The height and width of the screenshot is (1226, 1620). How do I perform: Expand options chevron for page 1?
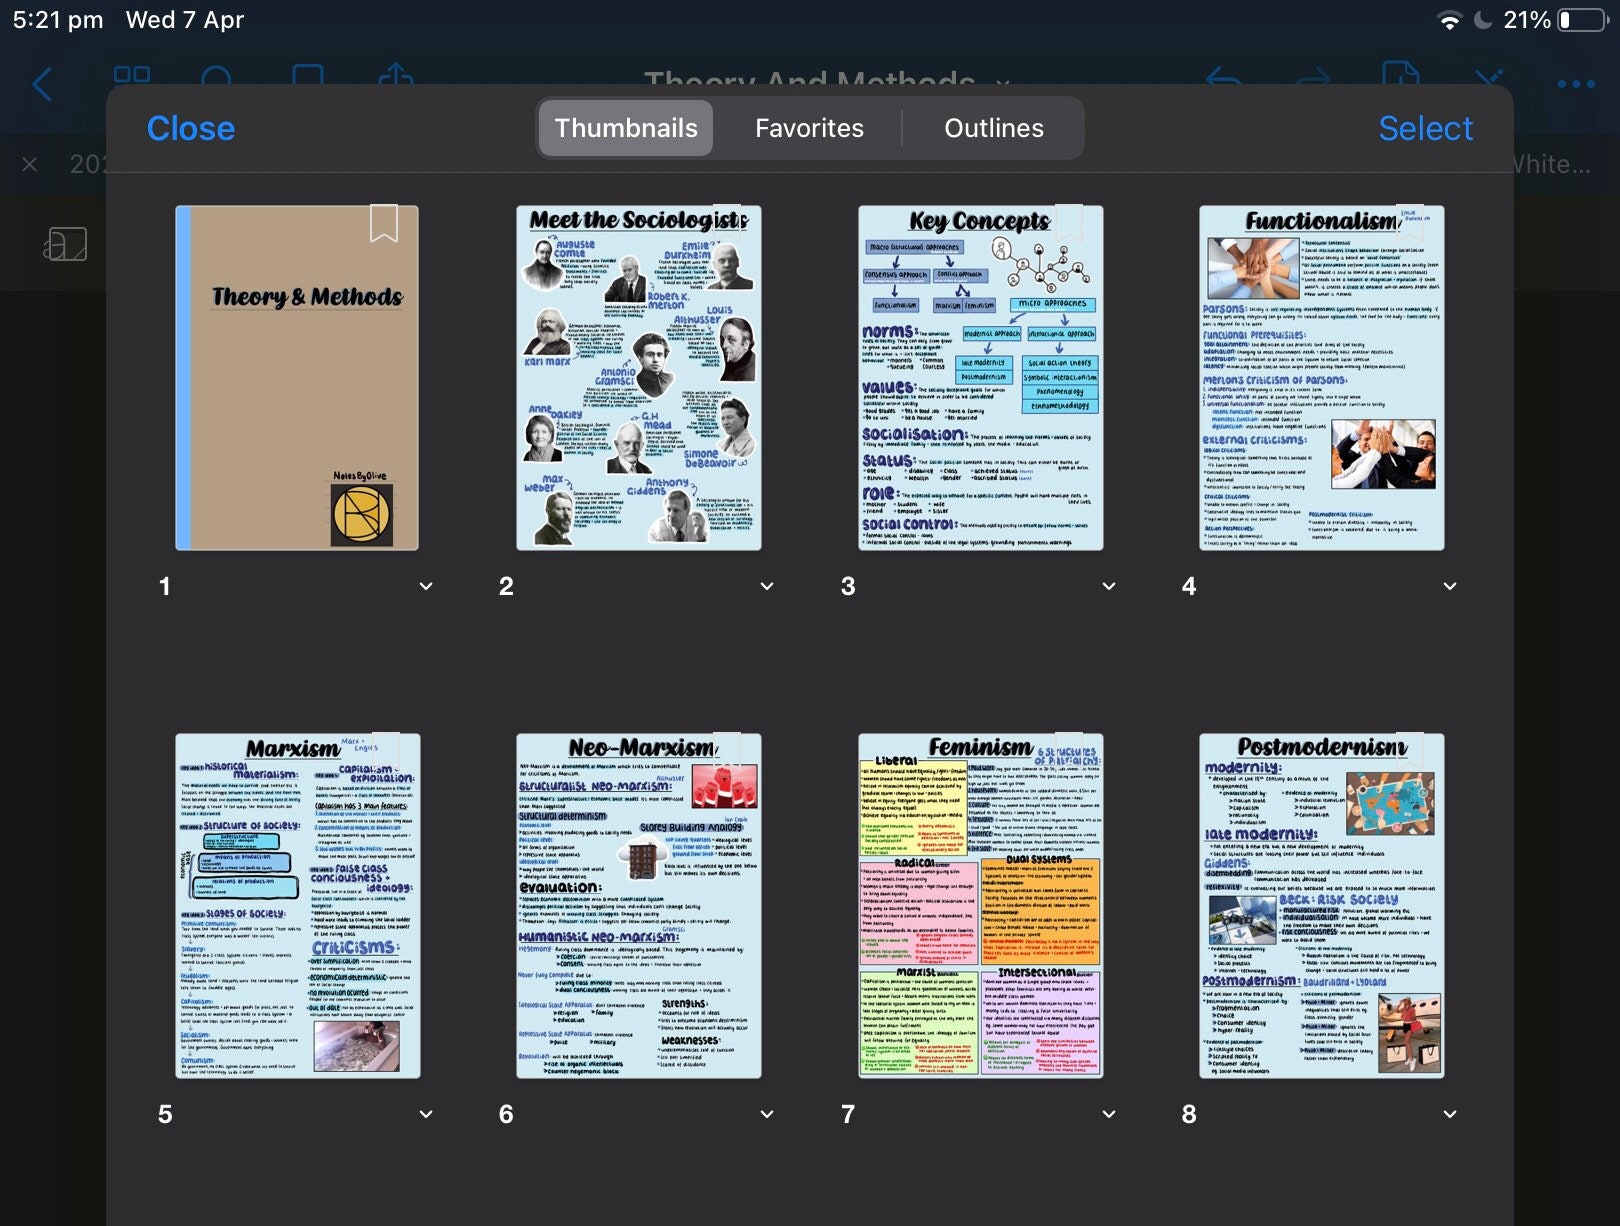(x=426, y=586)
